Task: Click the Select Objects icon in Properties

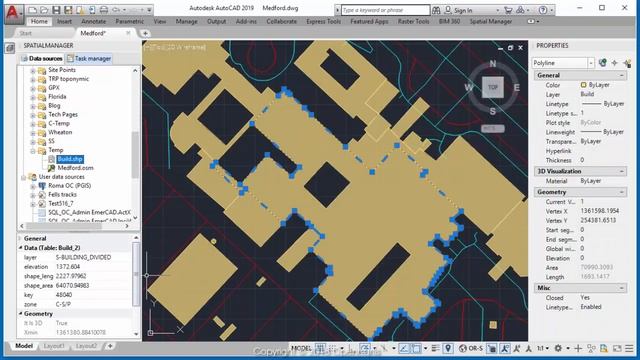Action: (615, 63)
